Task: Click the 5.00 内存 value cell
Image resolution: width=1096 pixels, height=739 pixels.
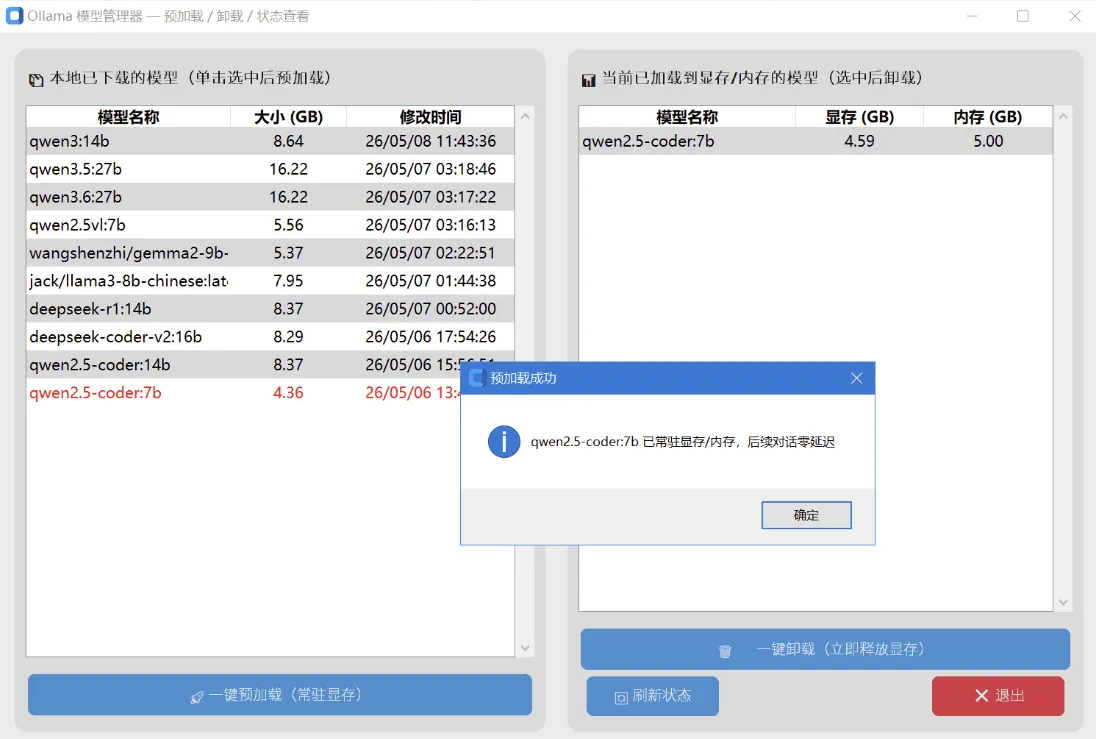Action: tap(988, 141)
